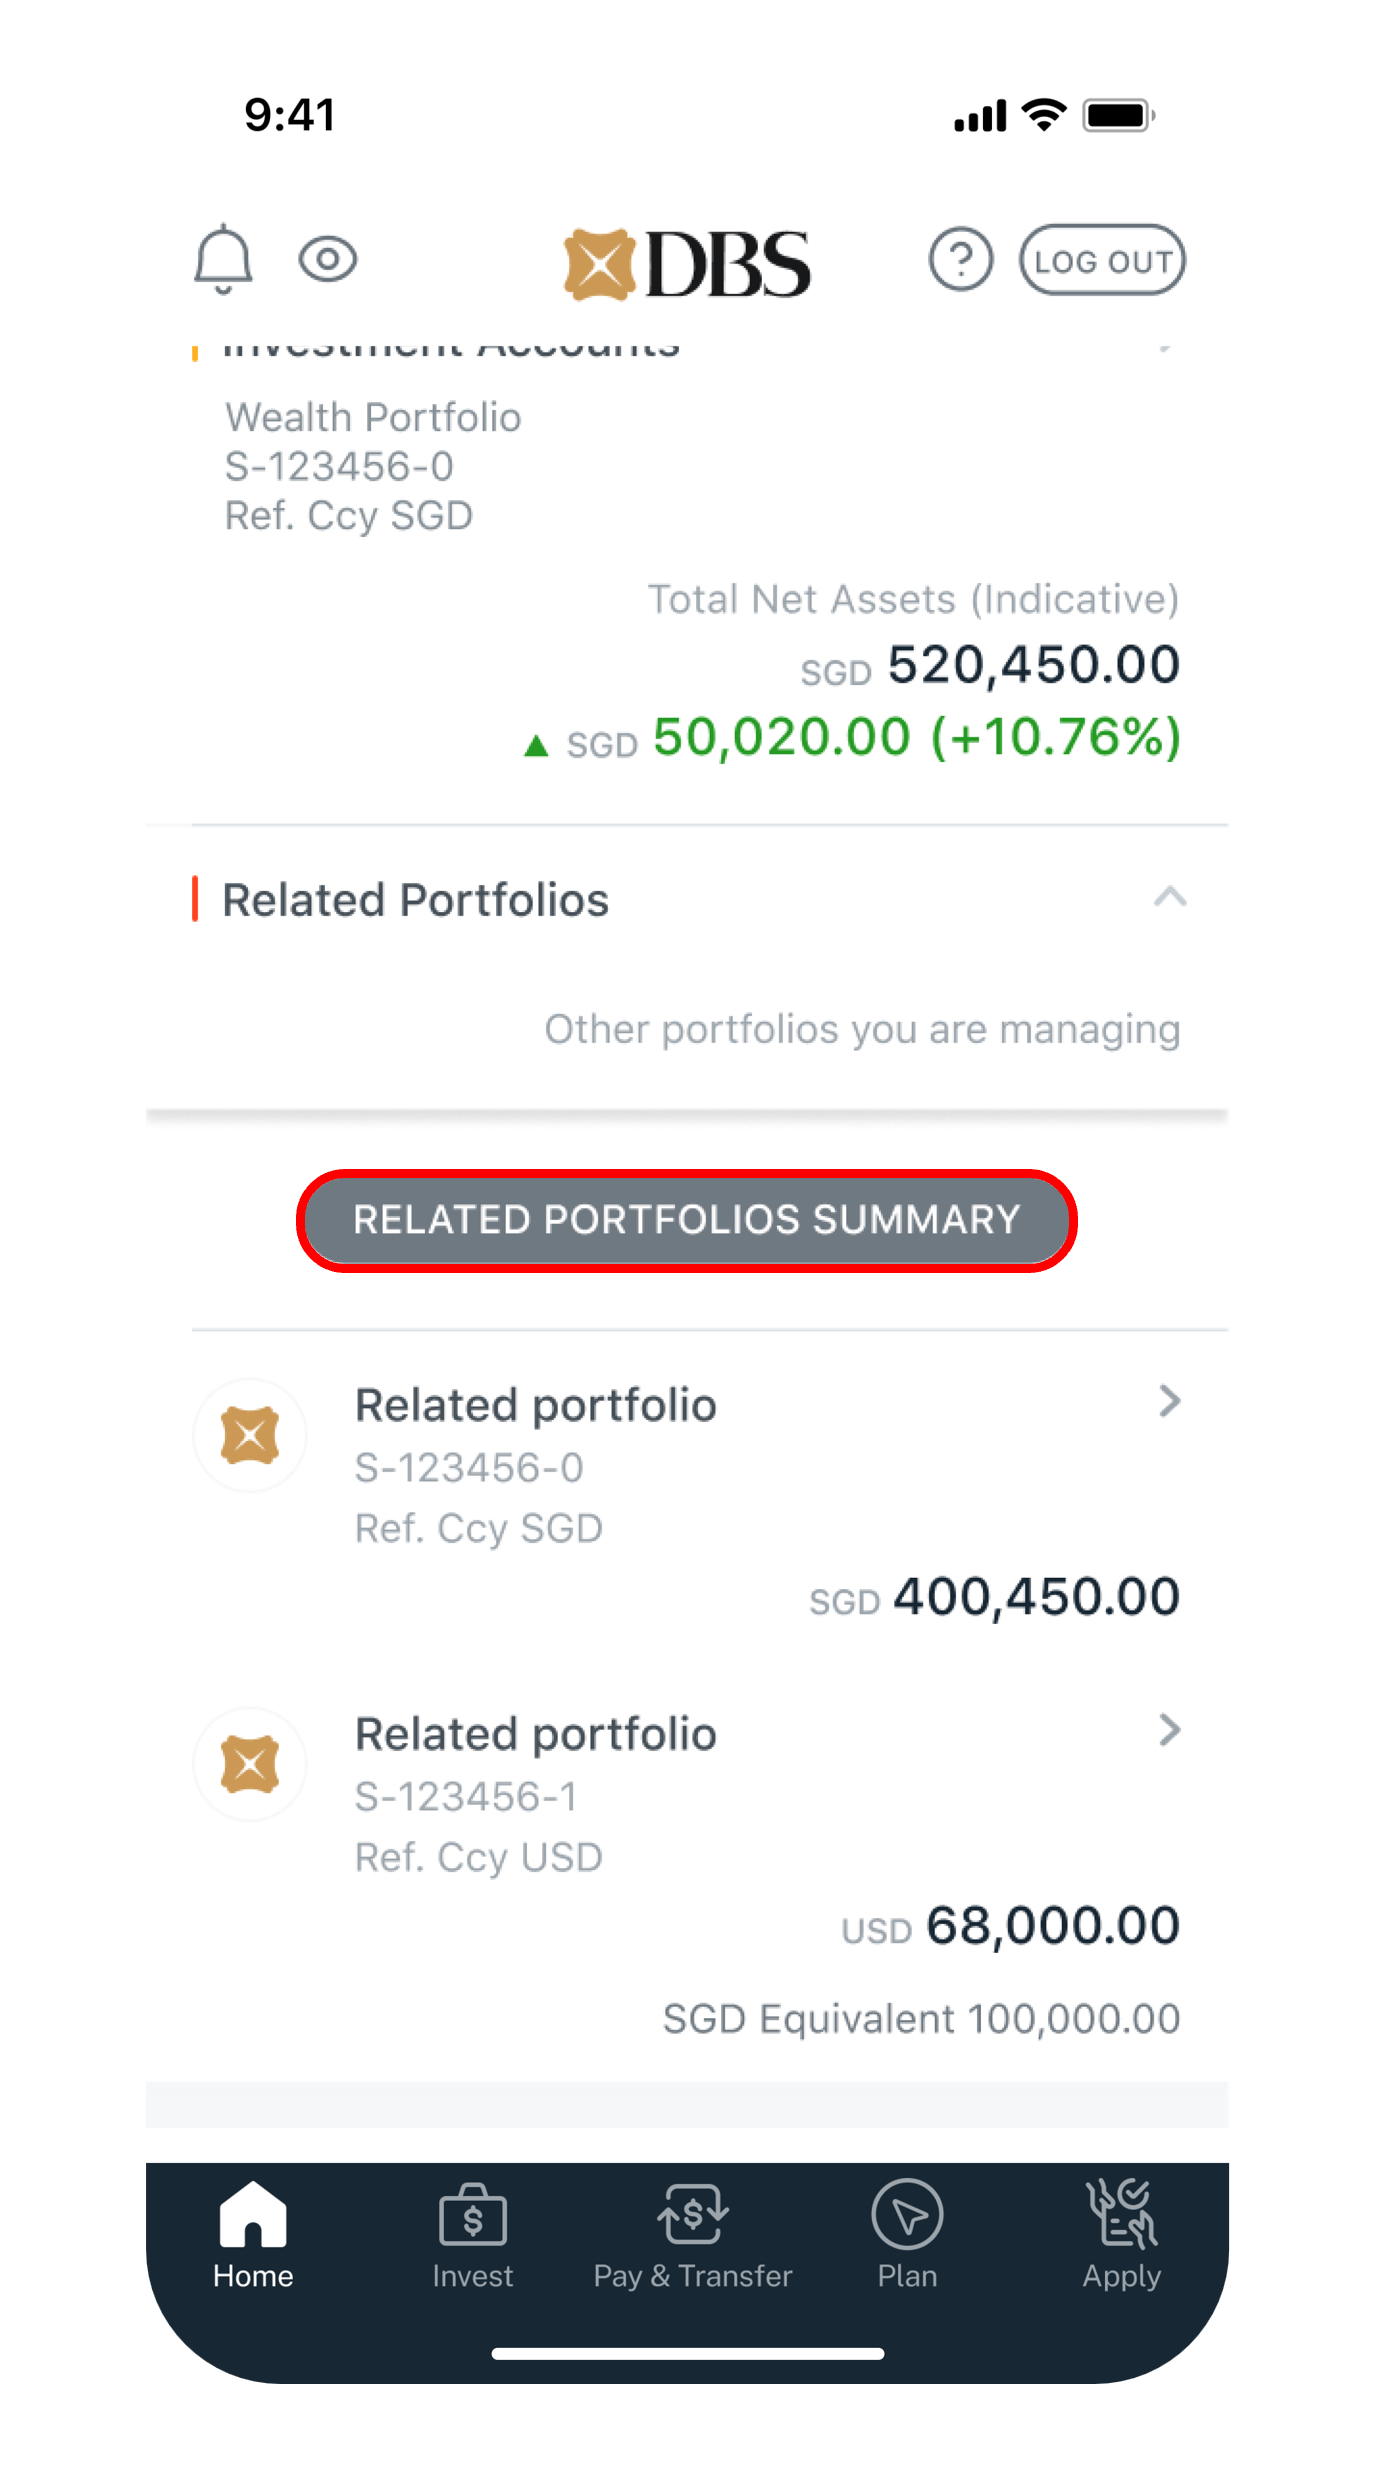Tap the USD 68,000.00 portfolio balance
The height and width of the screenshot is (2475, 1374).
click(x=1052, y=1926)
